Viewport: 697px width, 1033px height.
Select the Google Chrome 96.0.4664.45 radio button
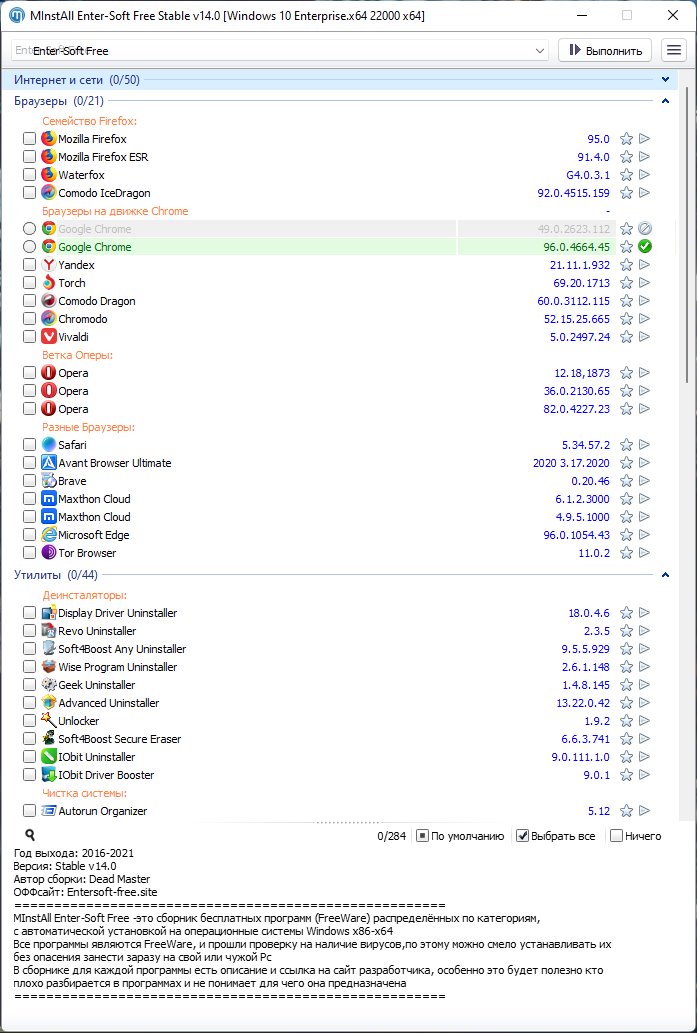pyautogui.click(x=29, y=247)
